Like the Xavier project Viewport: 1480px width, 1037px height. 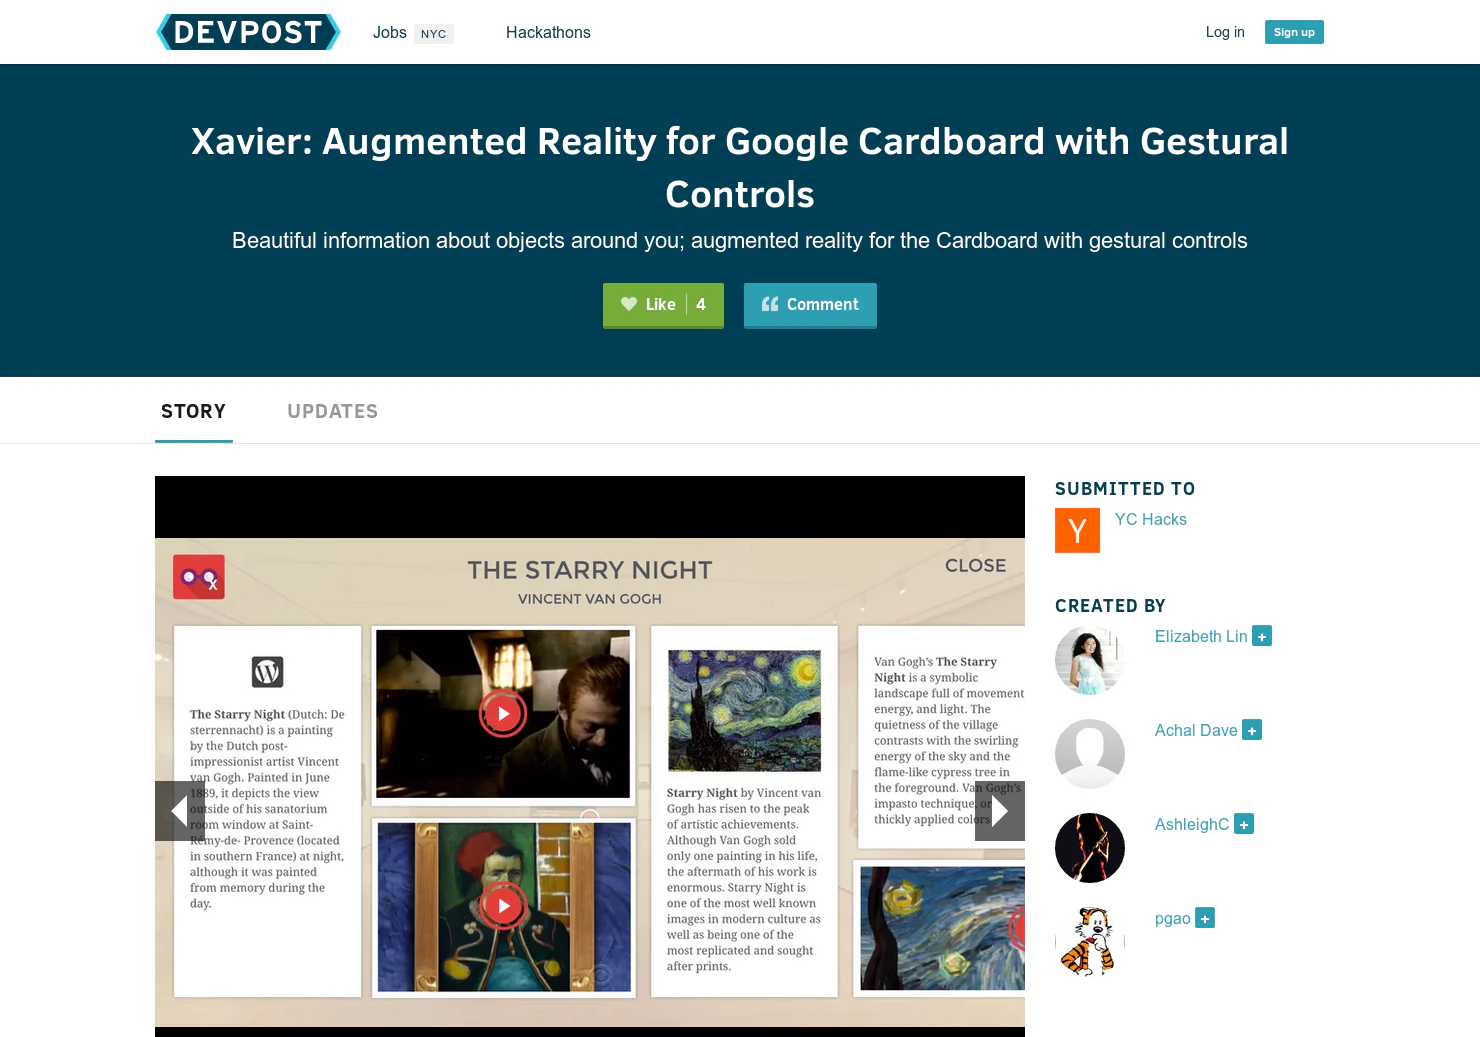(663, 305)
